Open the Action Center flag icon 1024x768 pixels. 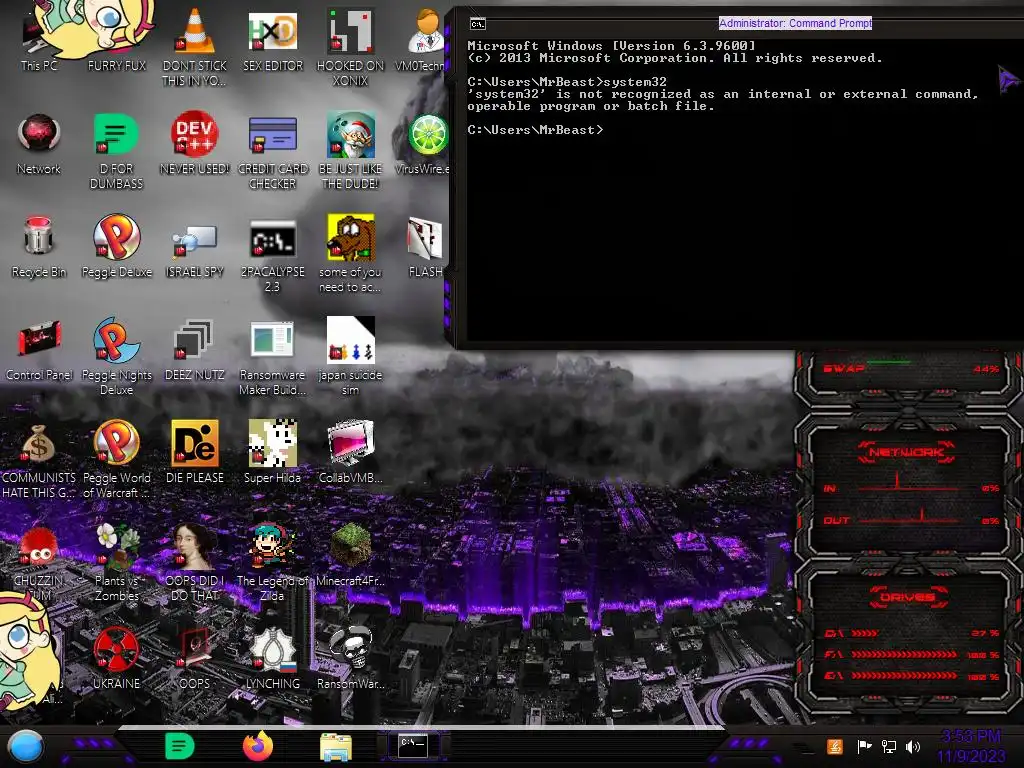point(864,746)
